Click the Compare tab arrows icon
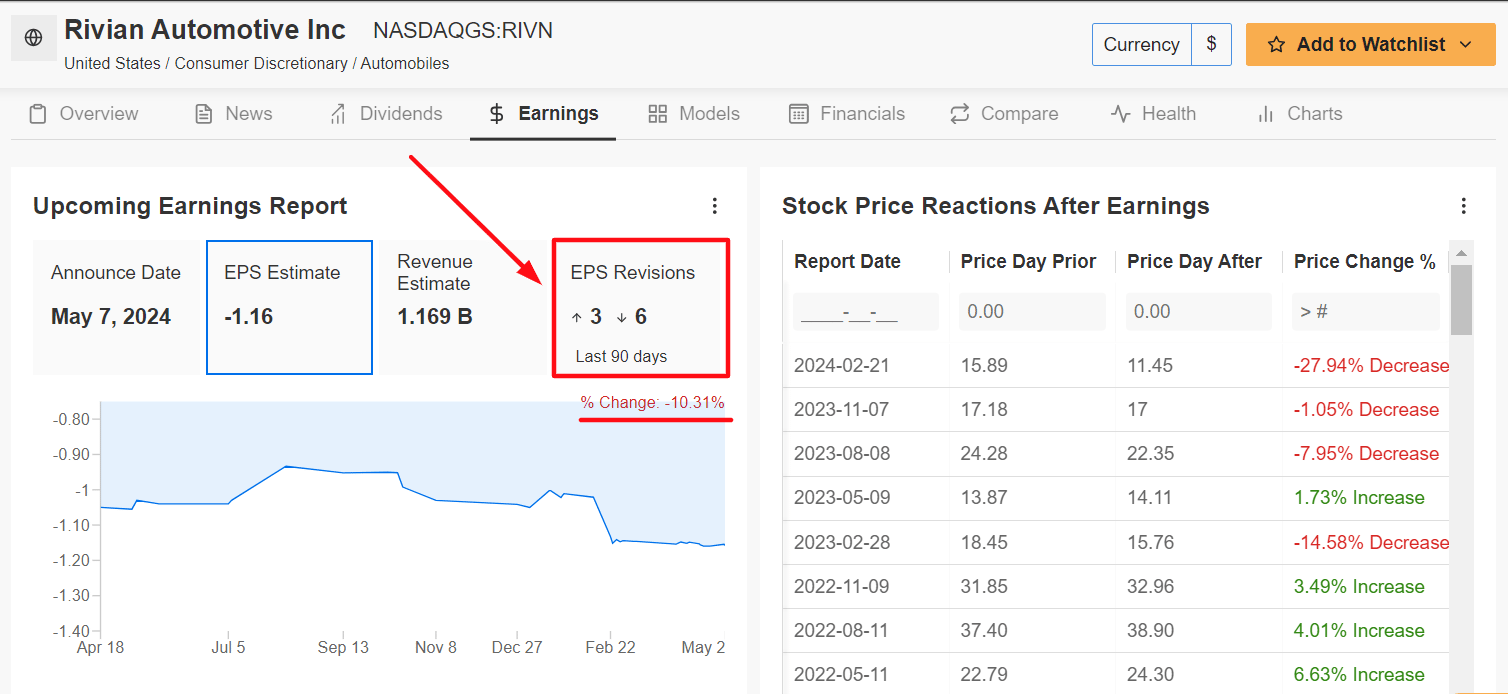This screenshot has height=694, width=1508. click(x=960, y=114)
